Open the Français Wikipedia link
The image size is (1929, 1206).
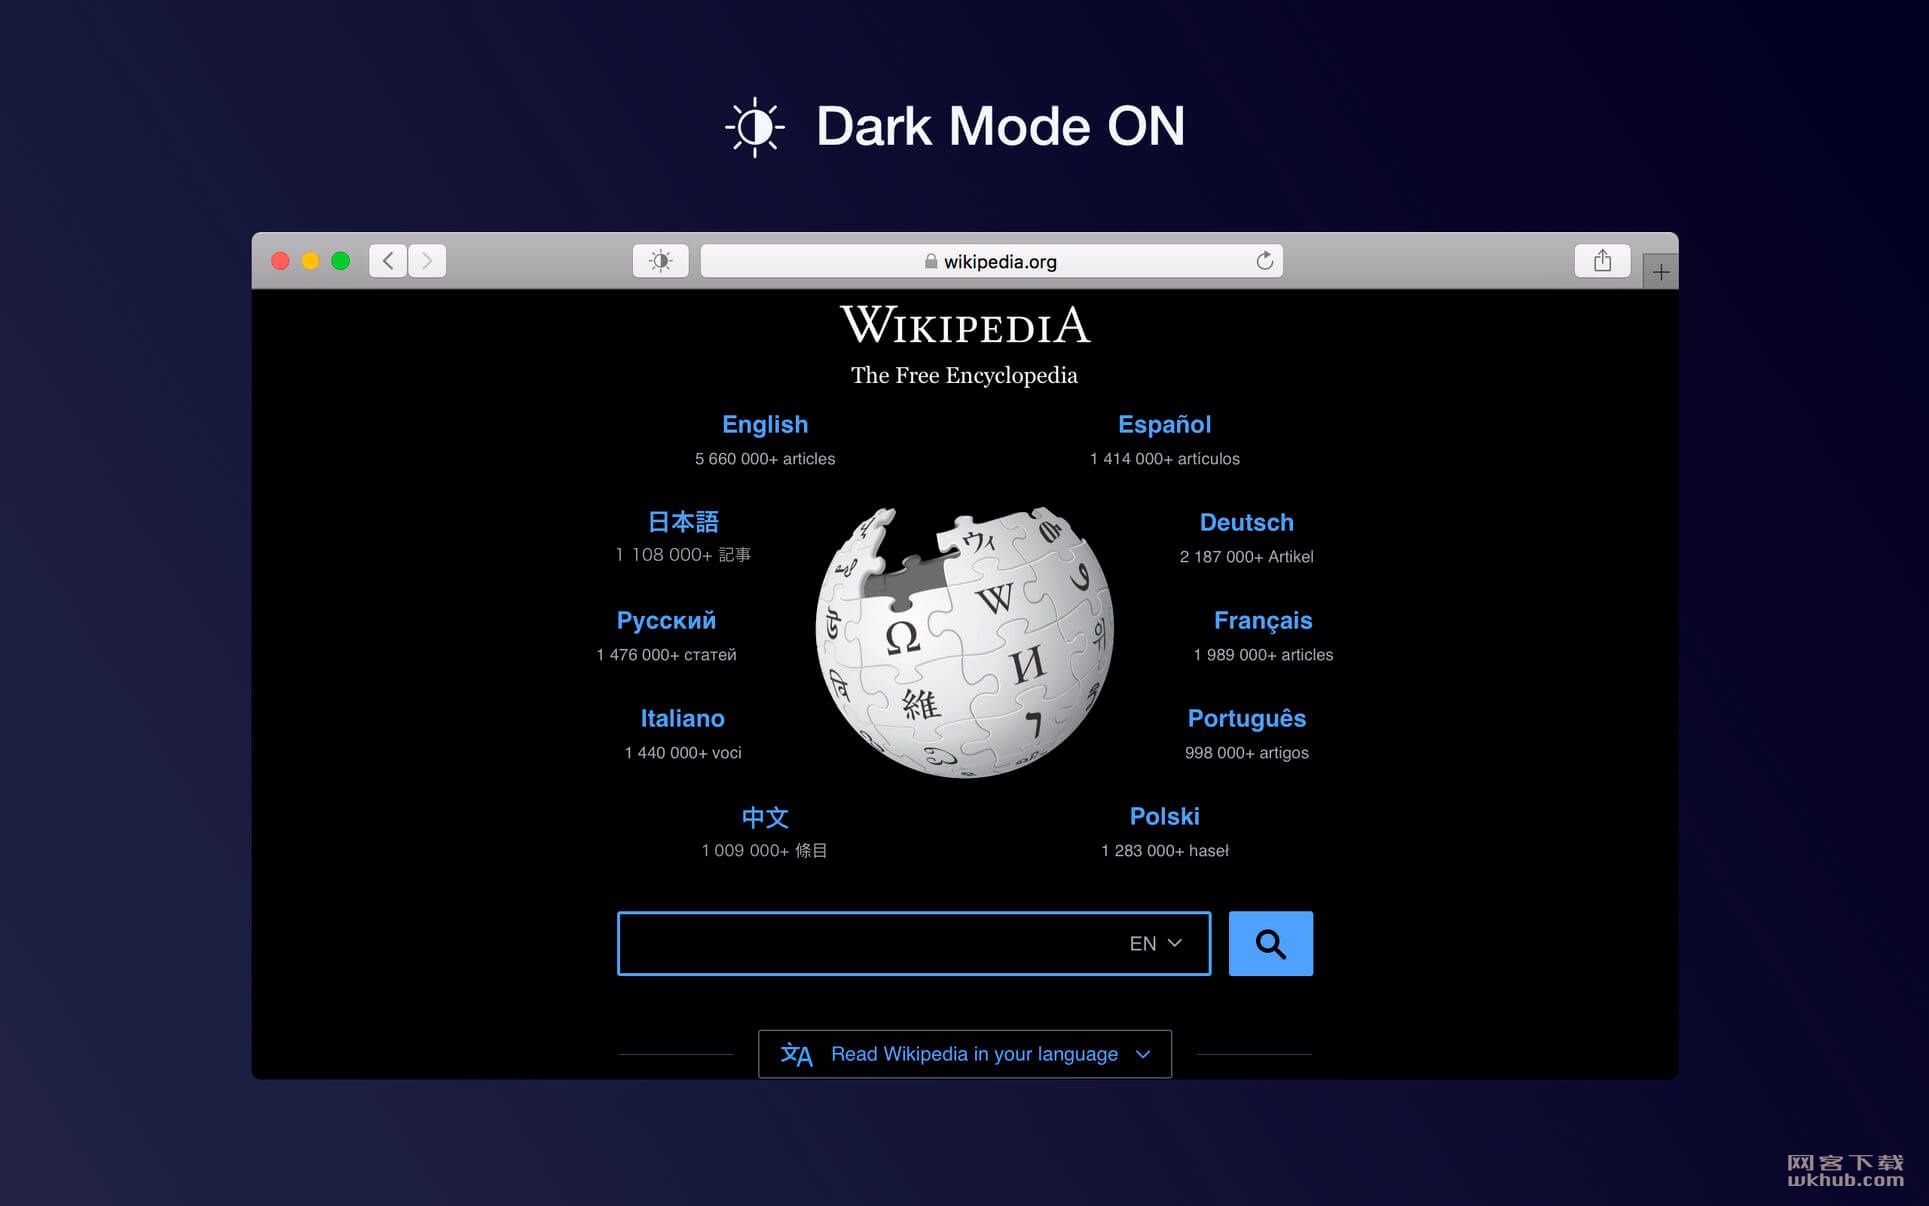(x=1262, y=620)
